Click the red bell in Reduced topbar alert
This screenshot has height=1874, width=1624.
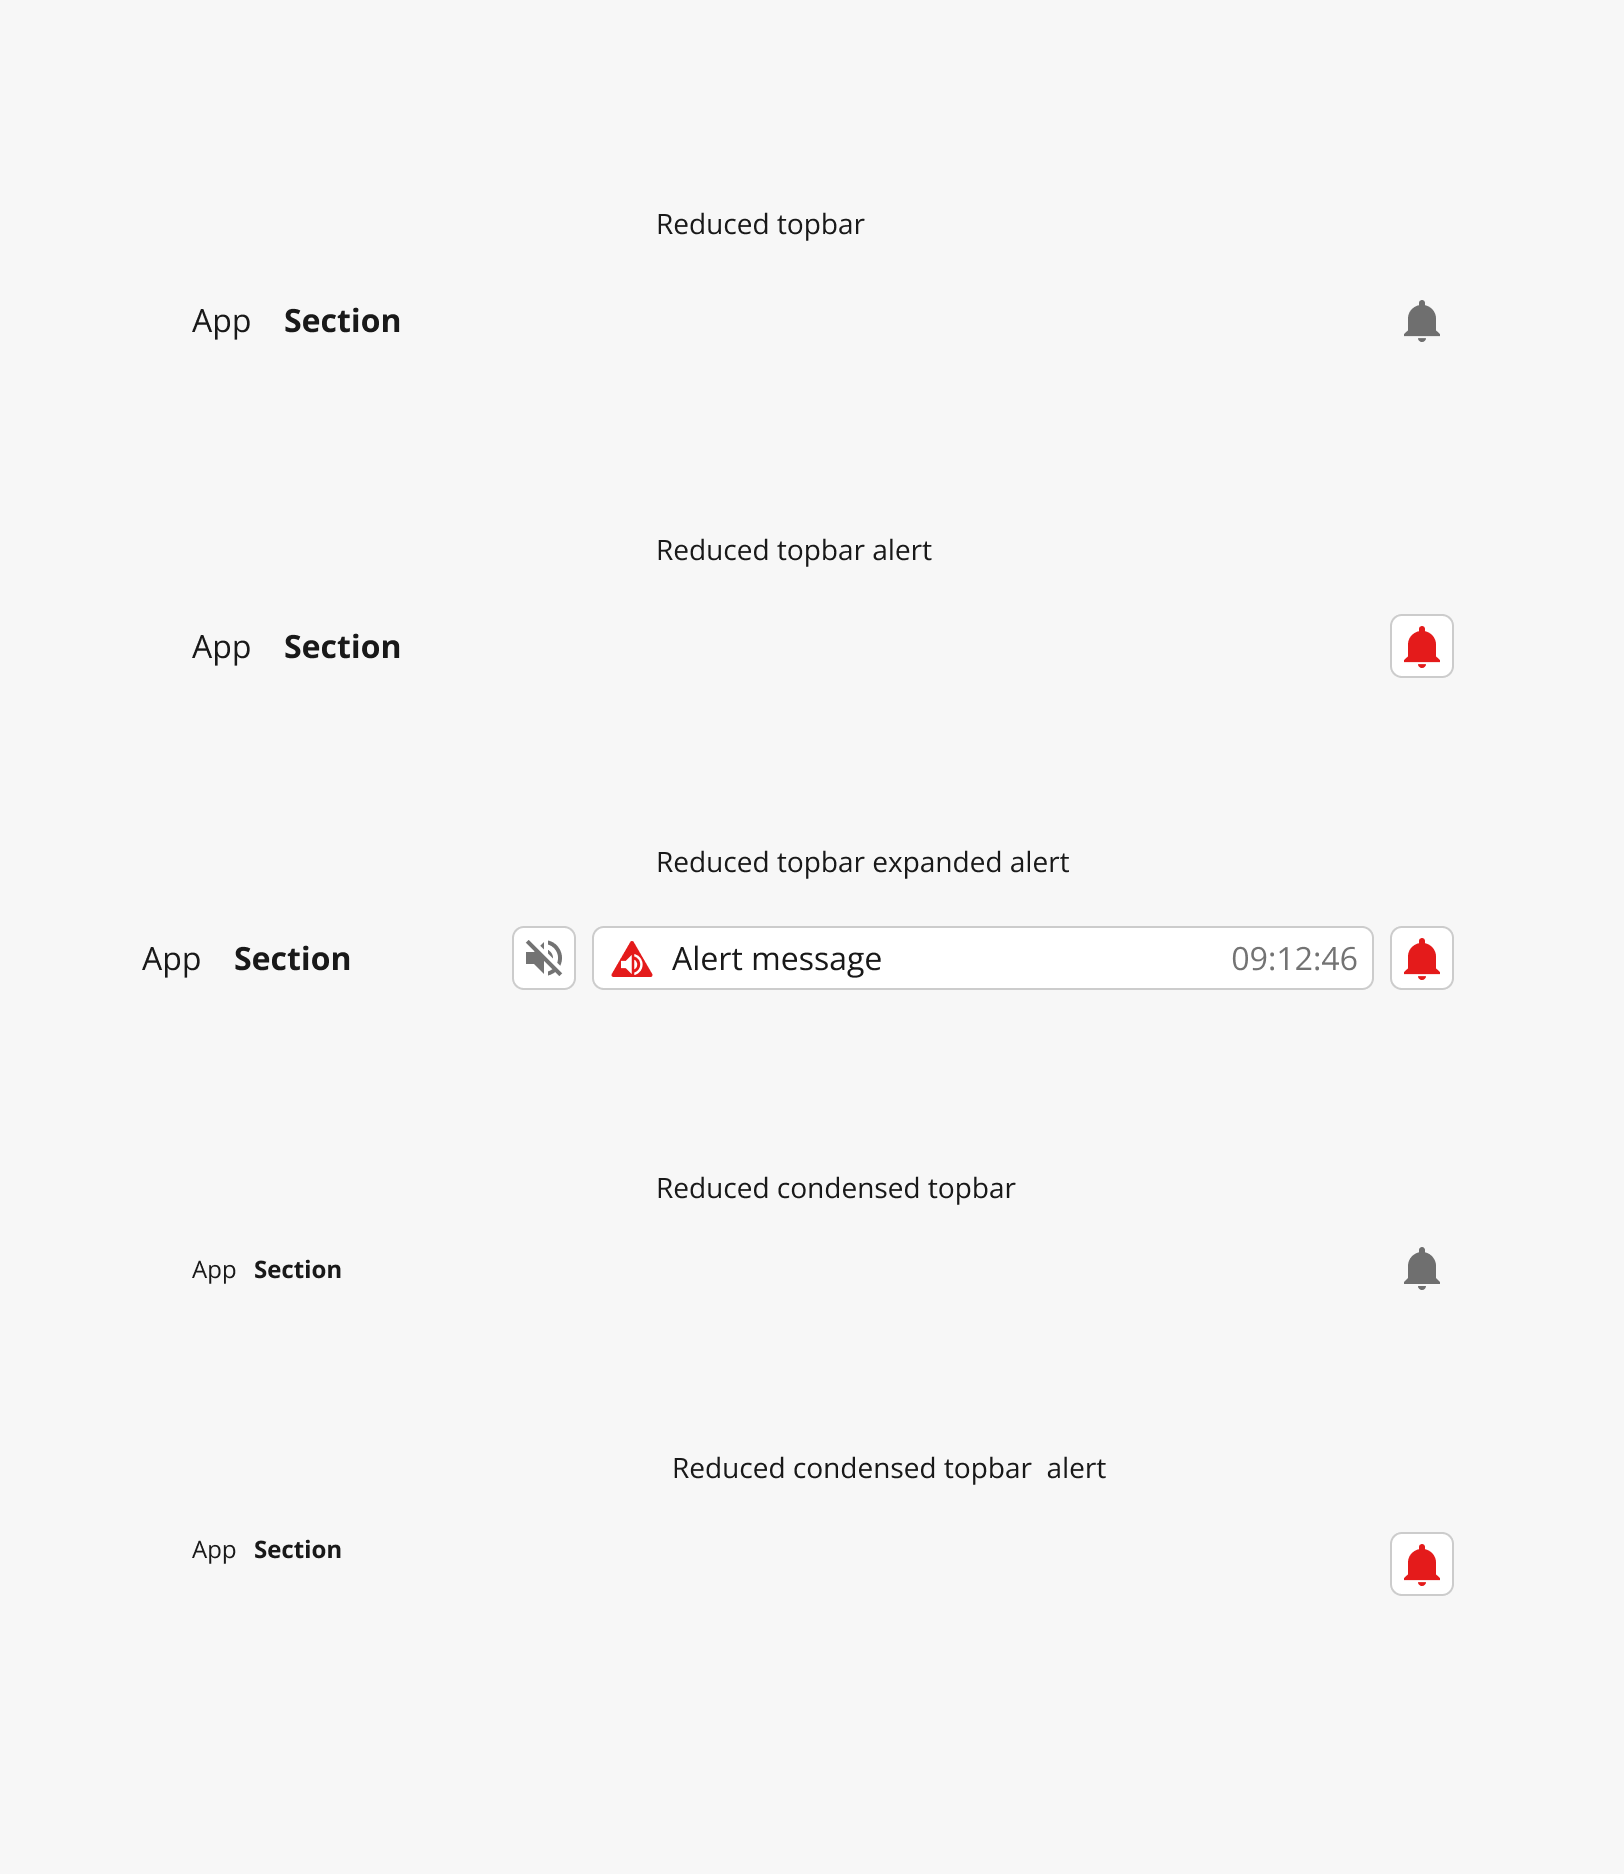pos(1421,646)
